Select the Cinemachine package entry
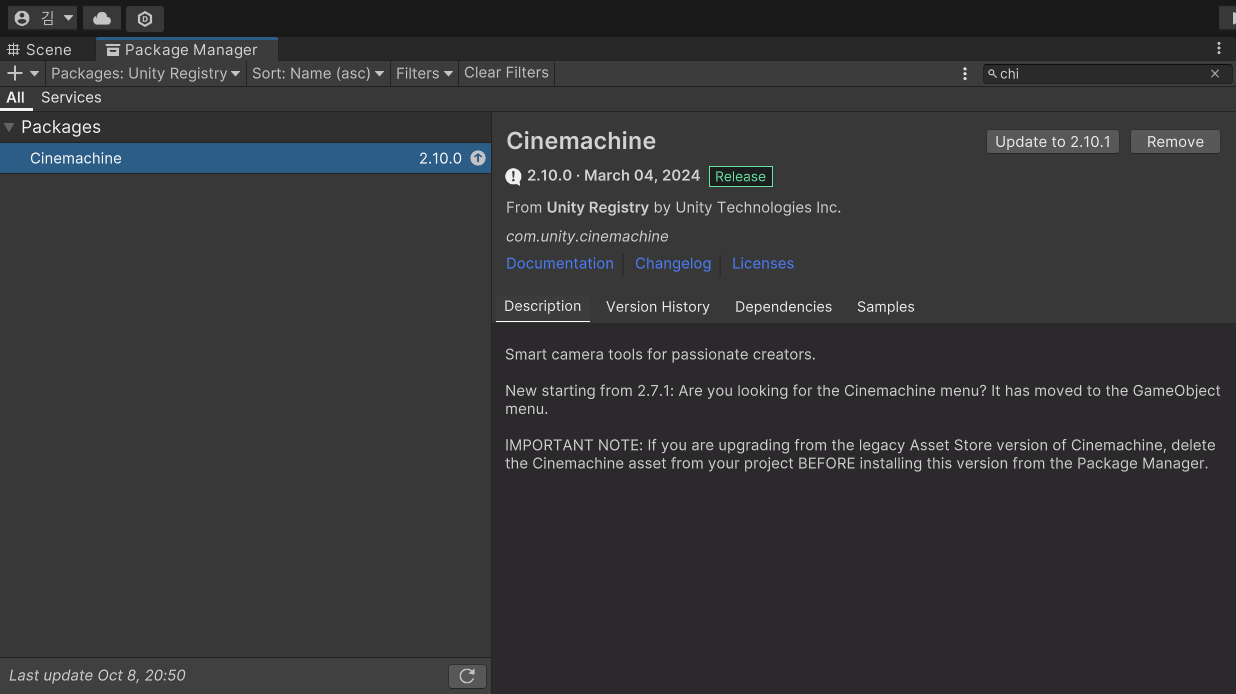 pos(245,158)
